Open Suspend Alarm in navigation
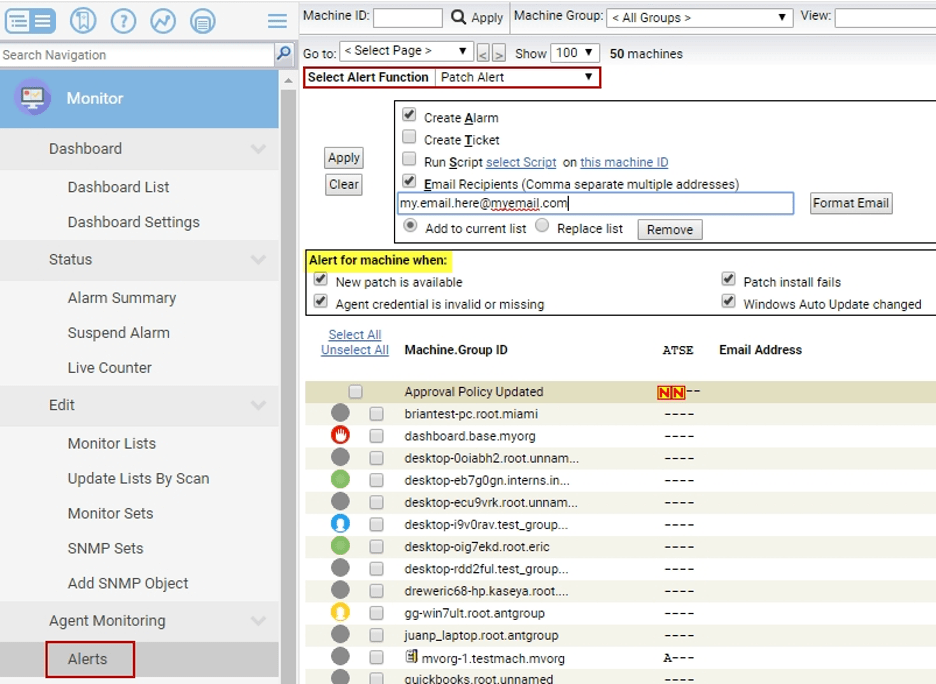 click(x=119, y=332)
